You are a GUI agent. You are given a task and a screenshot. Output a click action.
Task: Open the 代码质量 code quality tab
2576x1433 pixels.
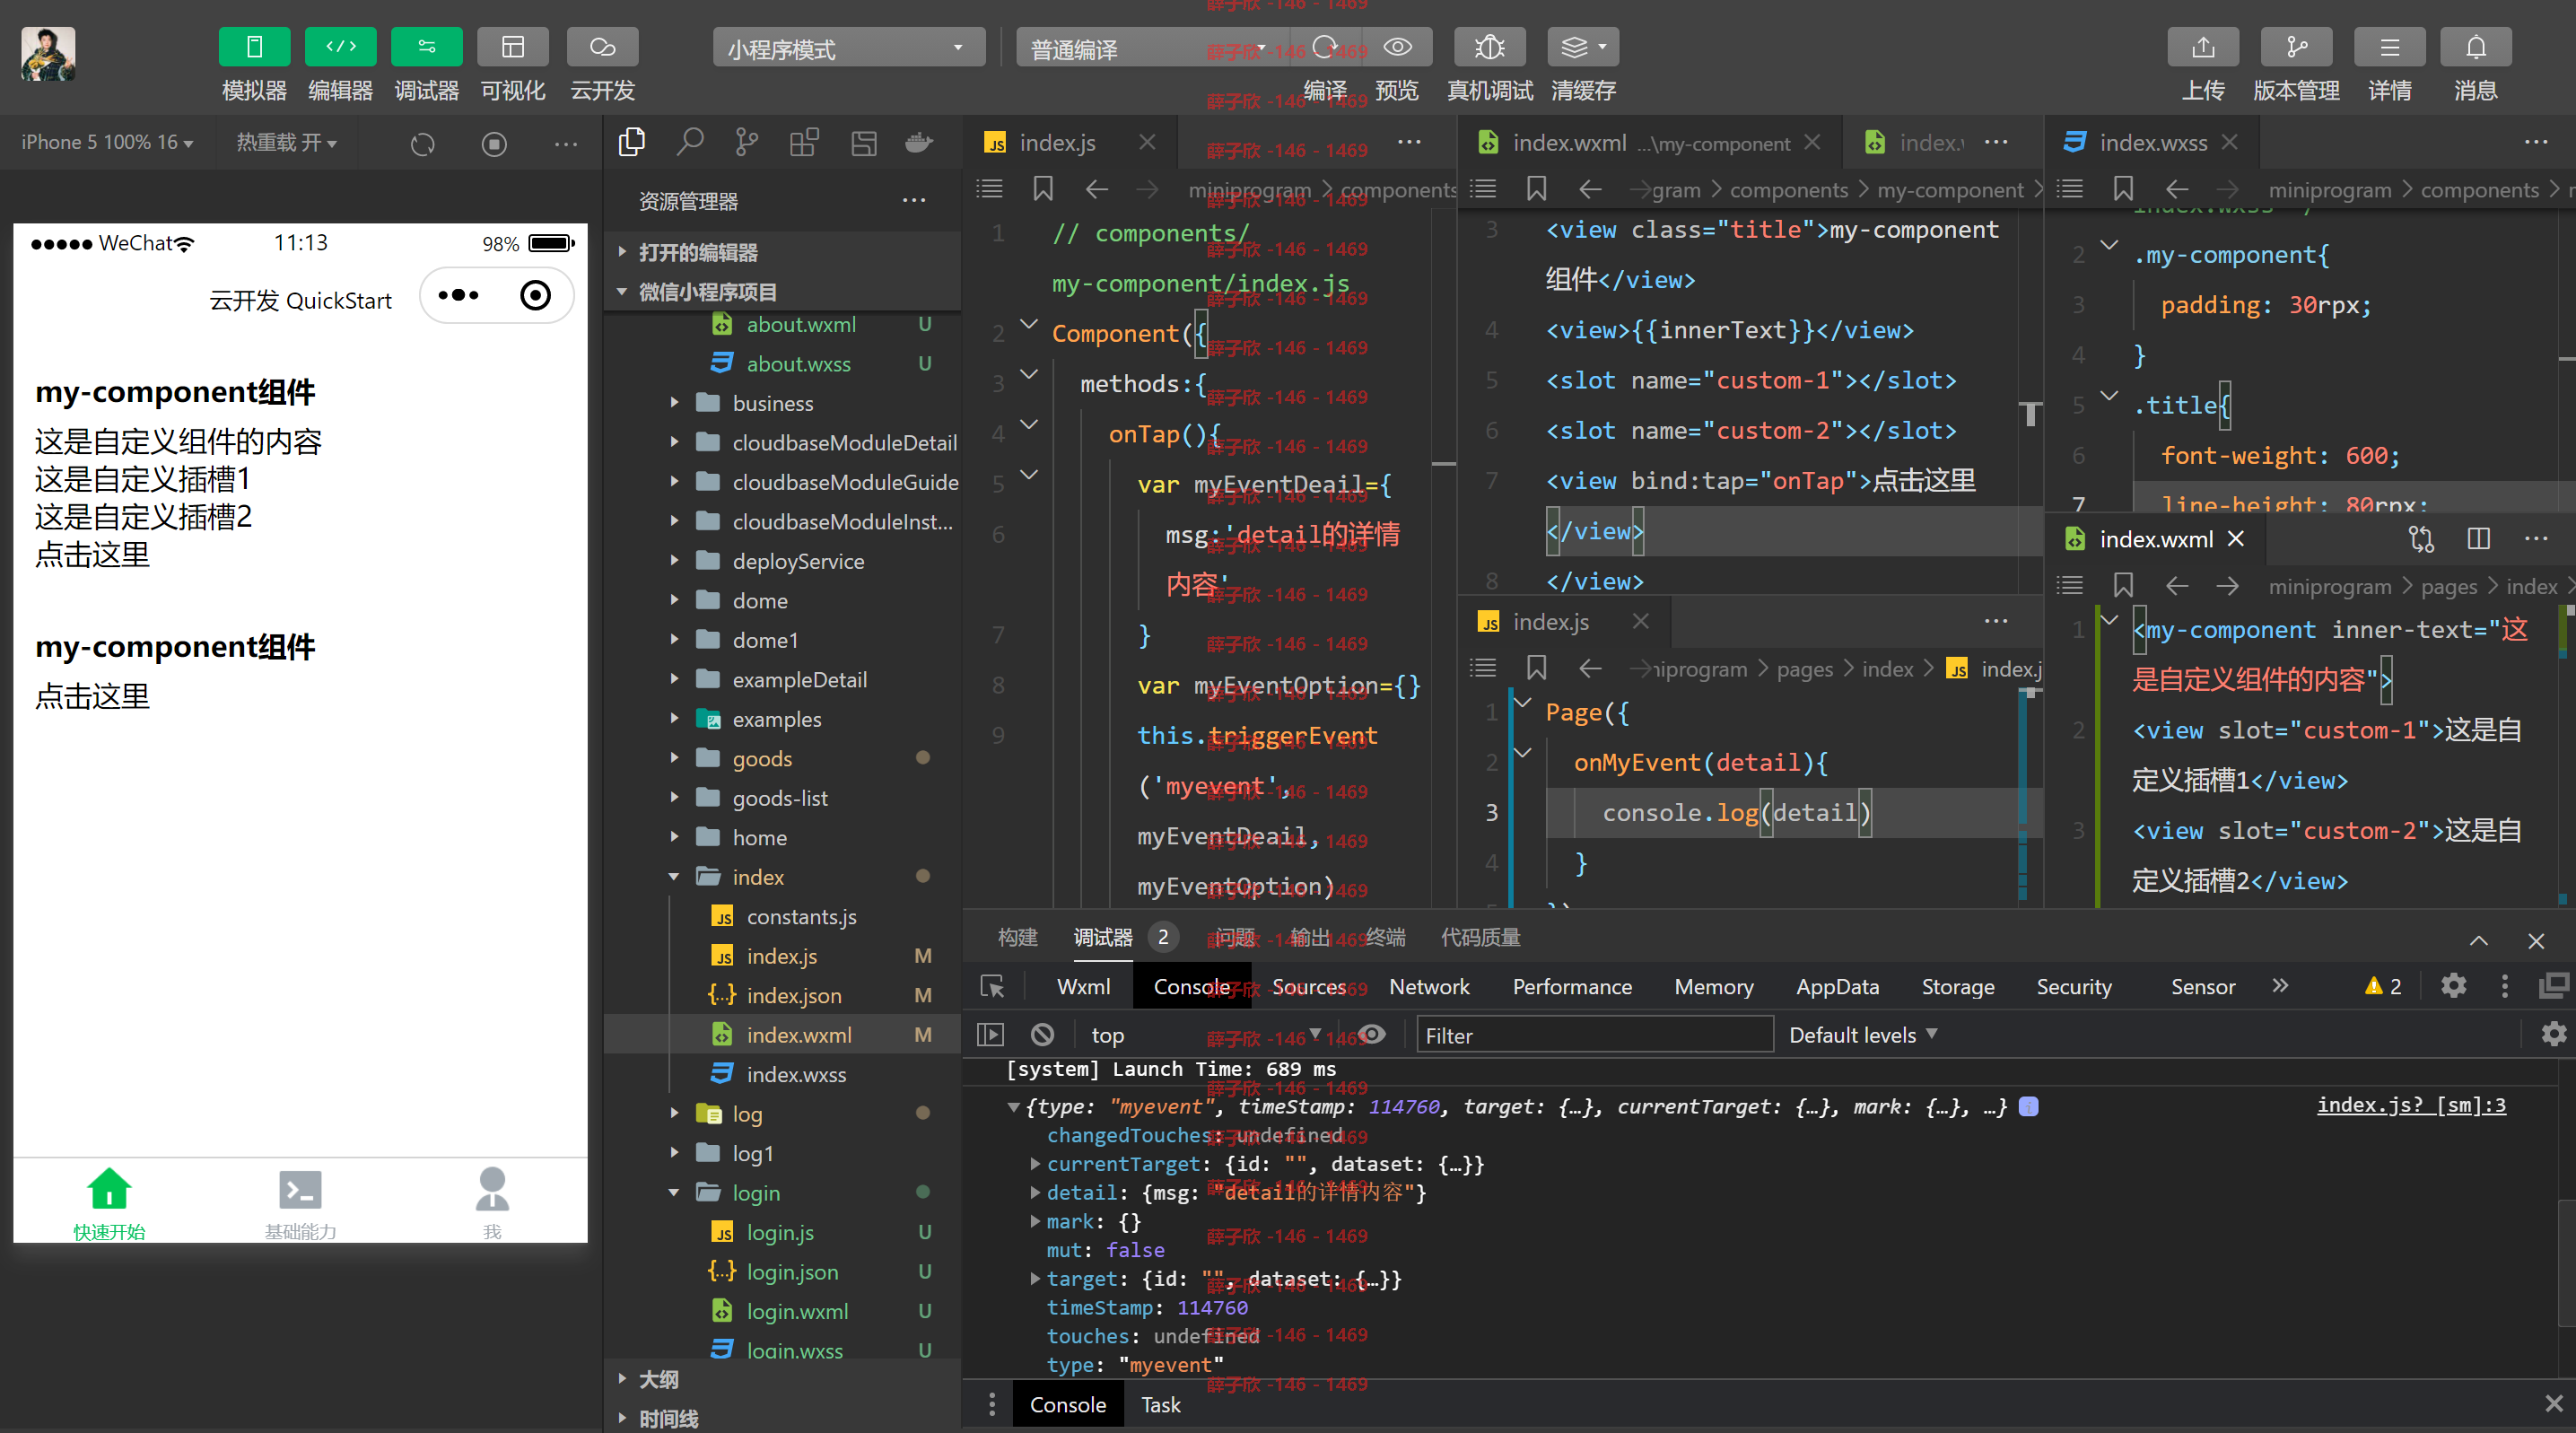click(1480, 937)
